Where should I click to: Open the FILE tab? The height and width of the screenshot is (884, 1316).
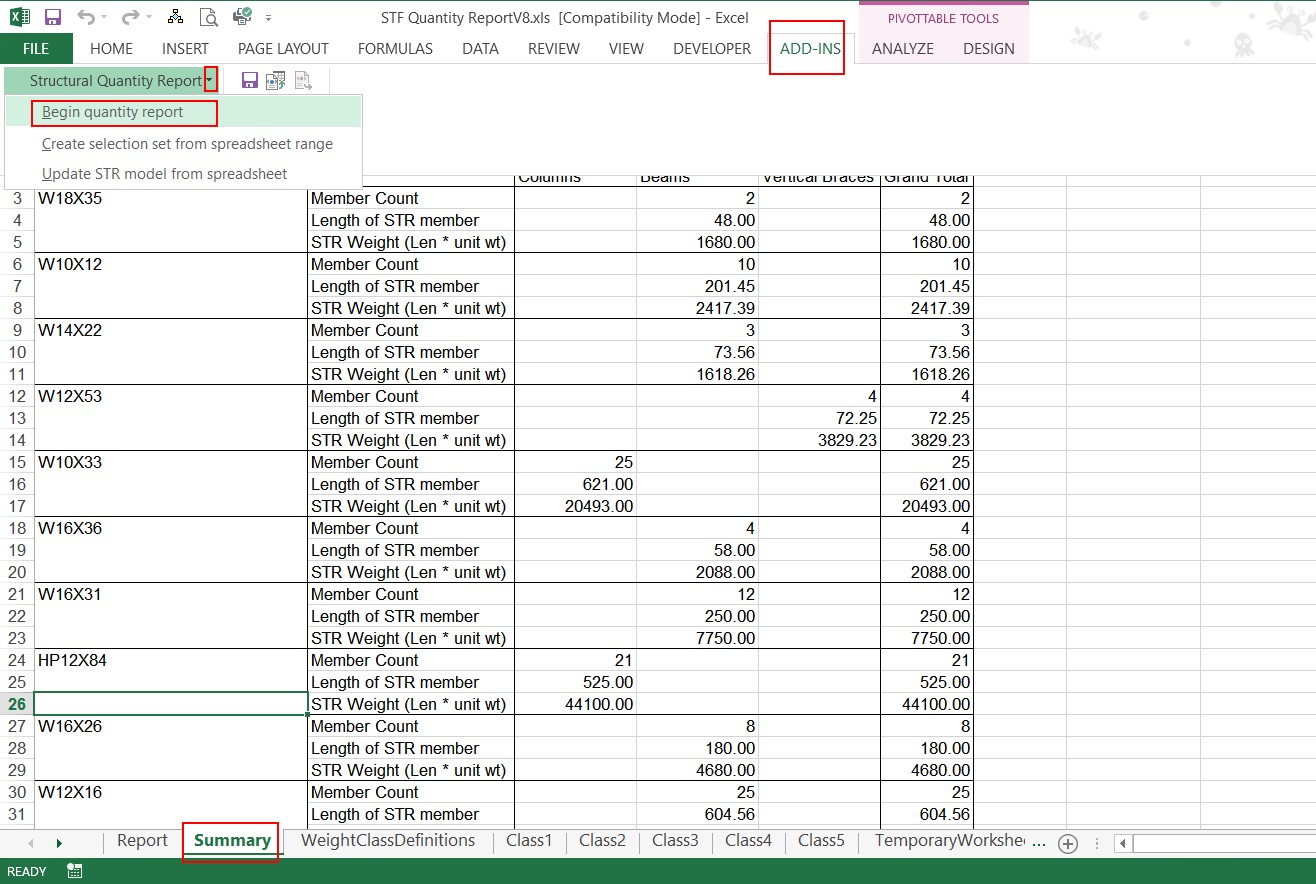click(x=36, y=48)
